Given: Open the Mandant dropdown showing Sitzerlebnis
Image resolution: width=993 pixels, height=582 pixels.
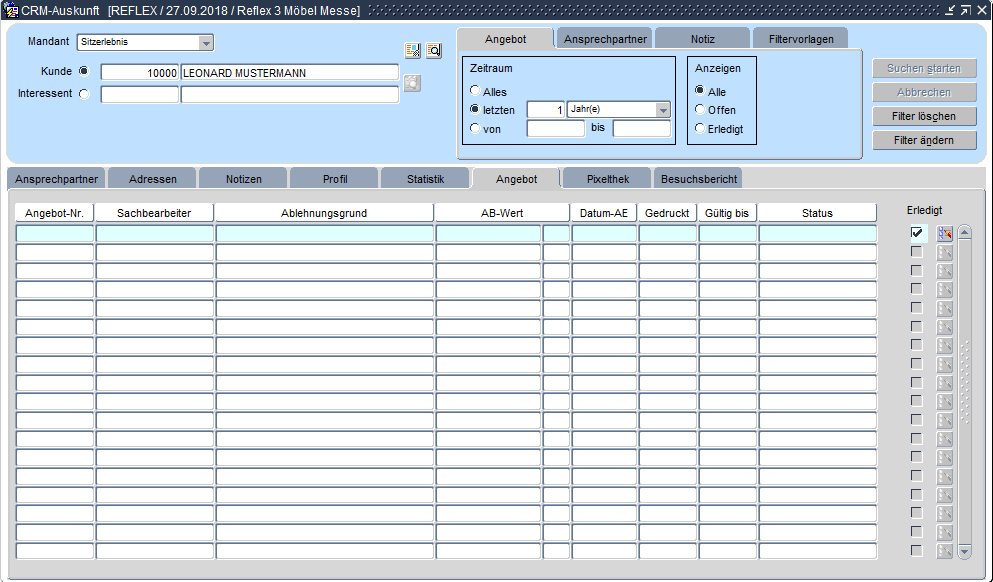Looking at the screenshot, I should (206, 43).
